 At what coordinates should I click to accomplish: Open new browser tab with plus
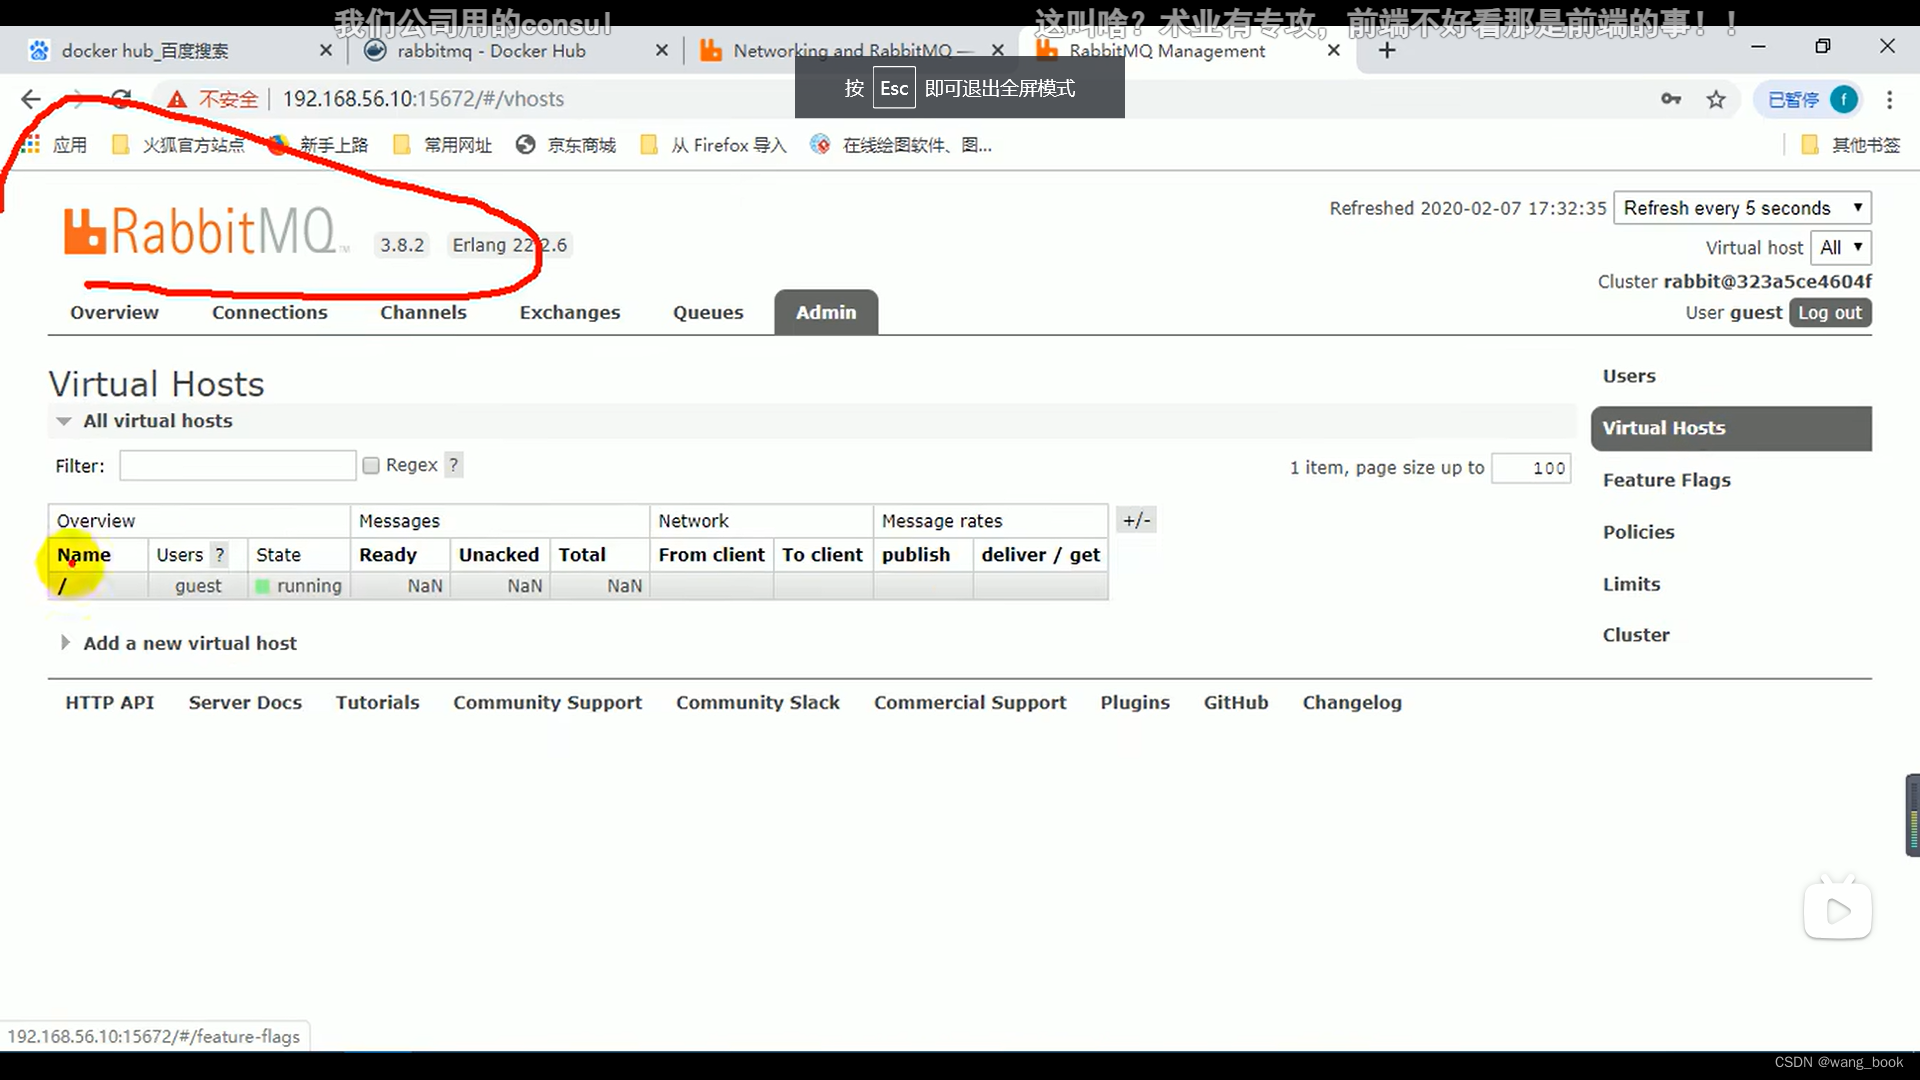click(1386, 50)
